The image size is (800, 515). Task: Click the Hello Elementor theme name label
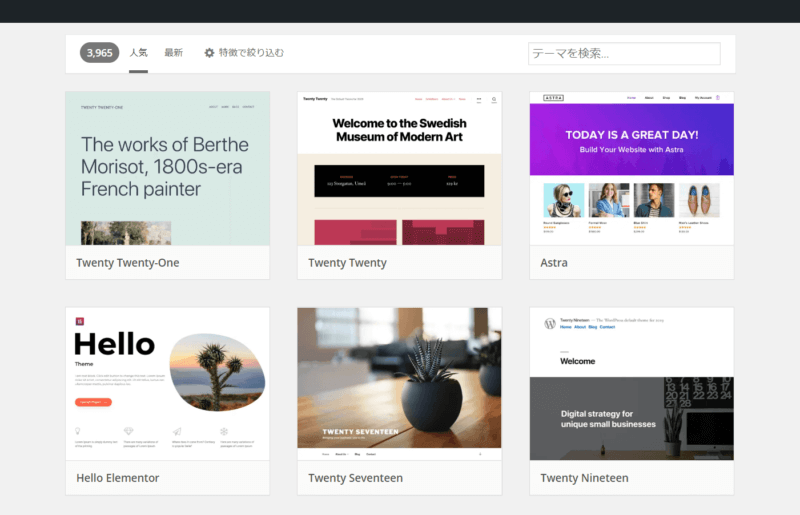tap(117, 478)
